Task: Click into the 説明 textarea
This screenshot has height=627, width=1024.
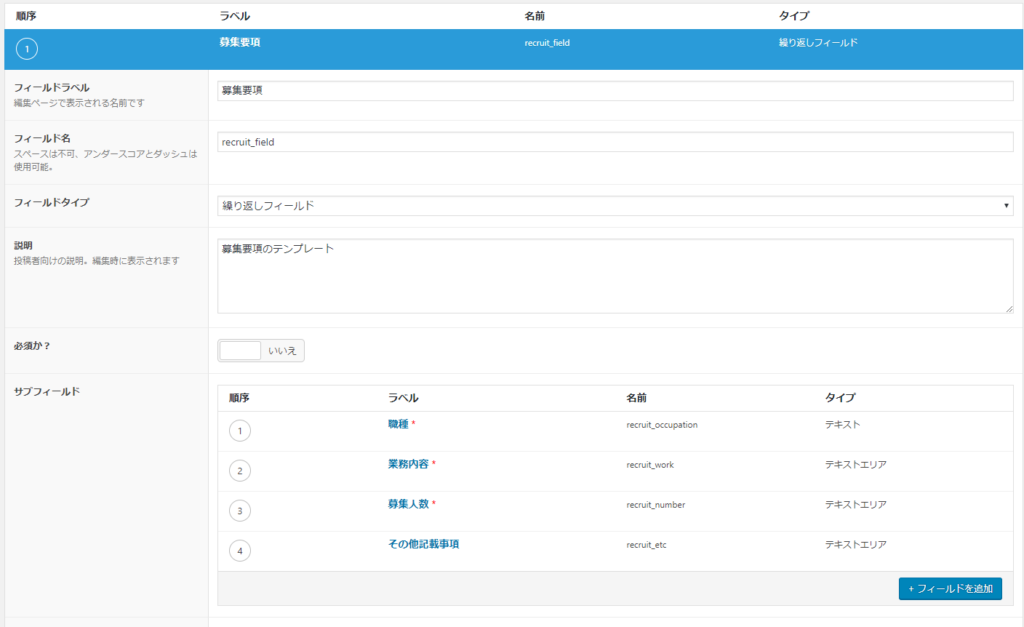Action: click(x=615, y=275)
